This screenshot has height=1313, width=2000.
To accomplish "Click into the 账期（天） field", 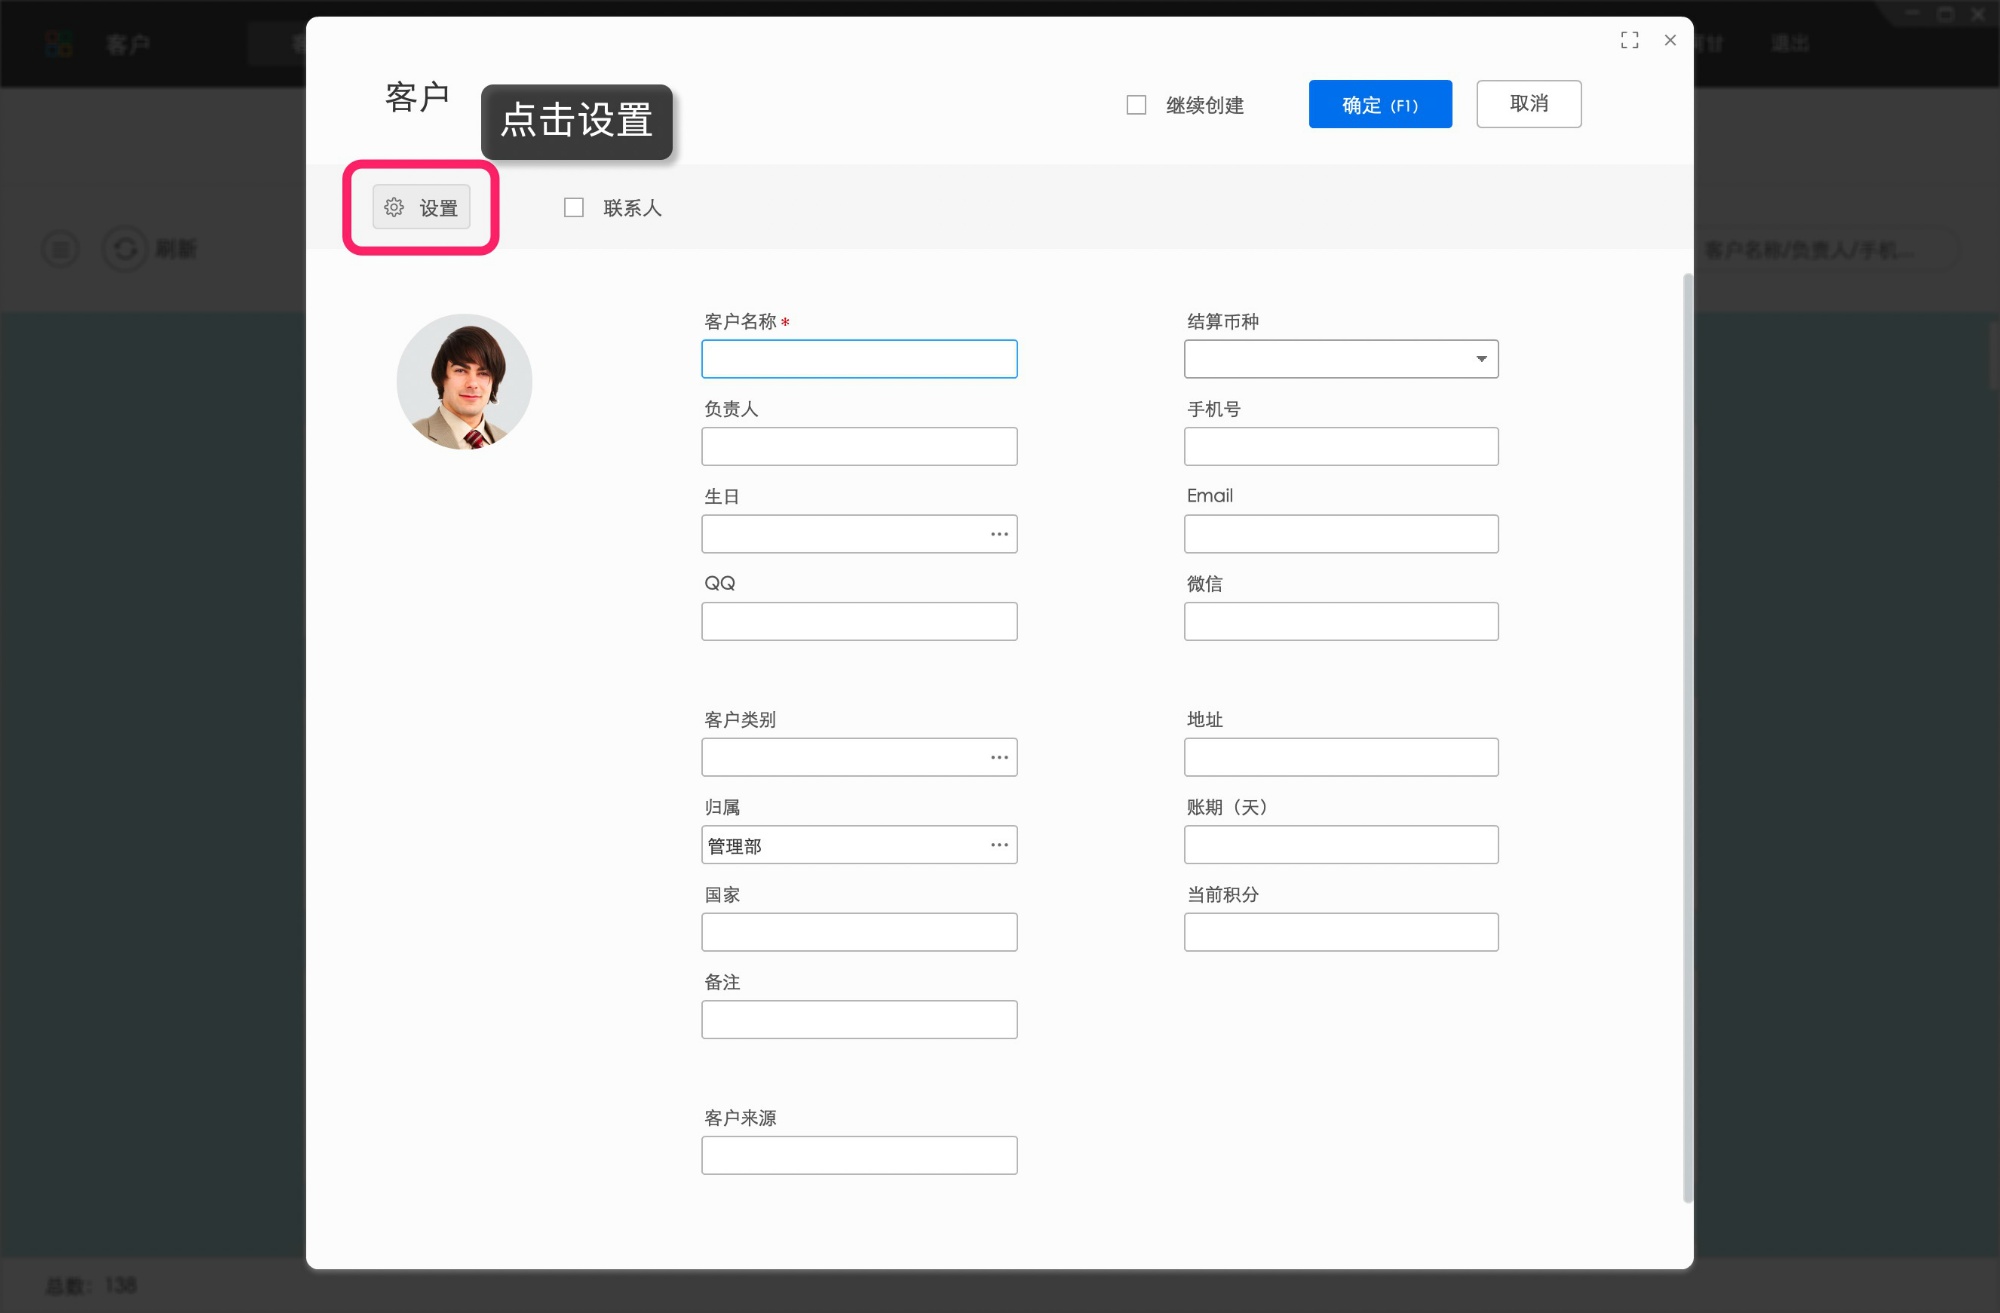I will pos(1341,845).
